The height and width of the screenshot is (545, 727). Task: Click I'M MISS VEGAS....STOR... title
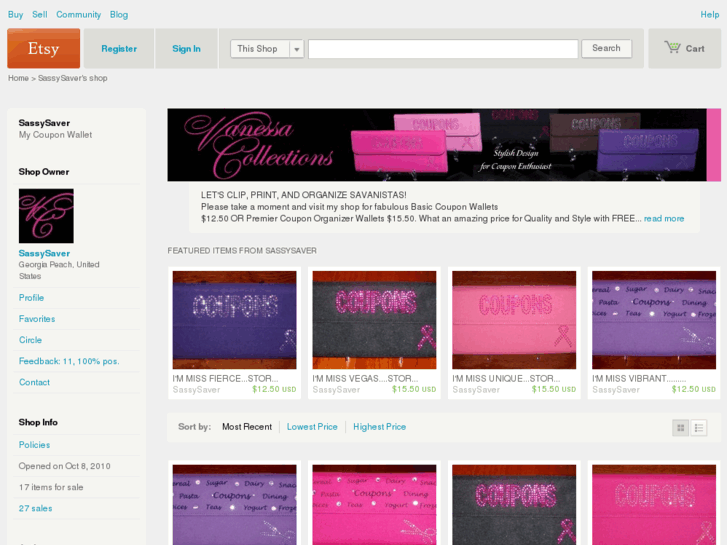coord(365,378)
